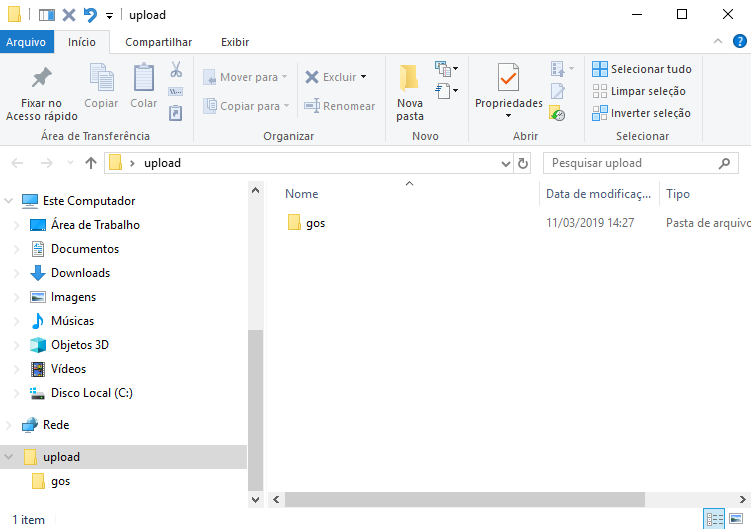Sort by the Nome column header

point(301,194)
